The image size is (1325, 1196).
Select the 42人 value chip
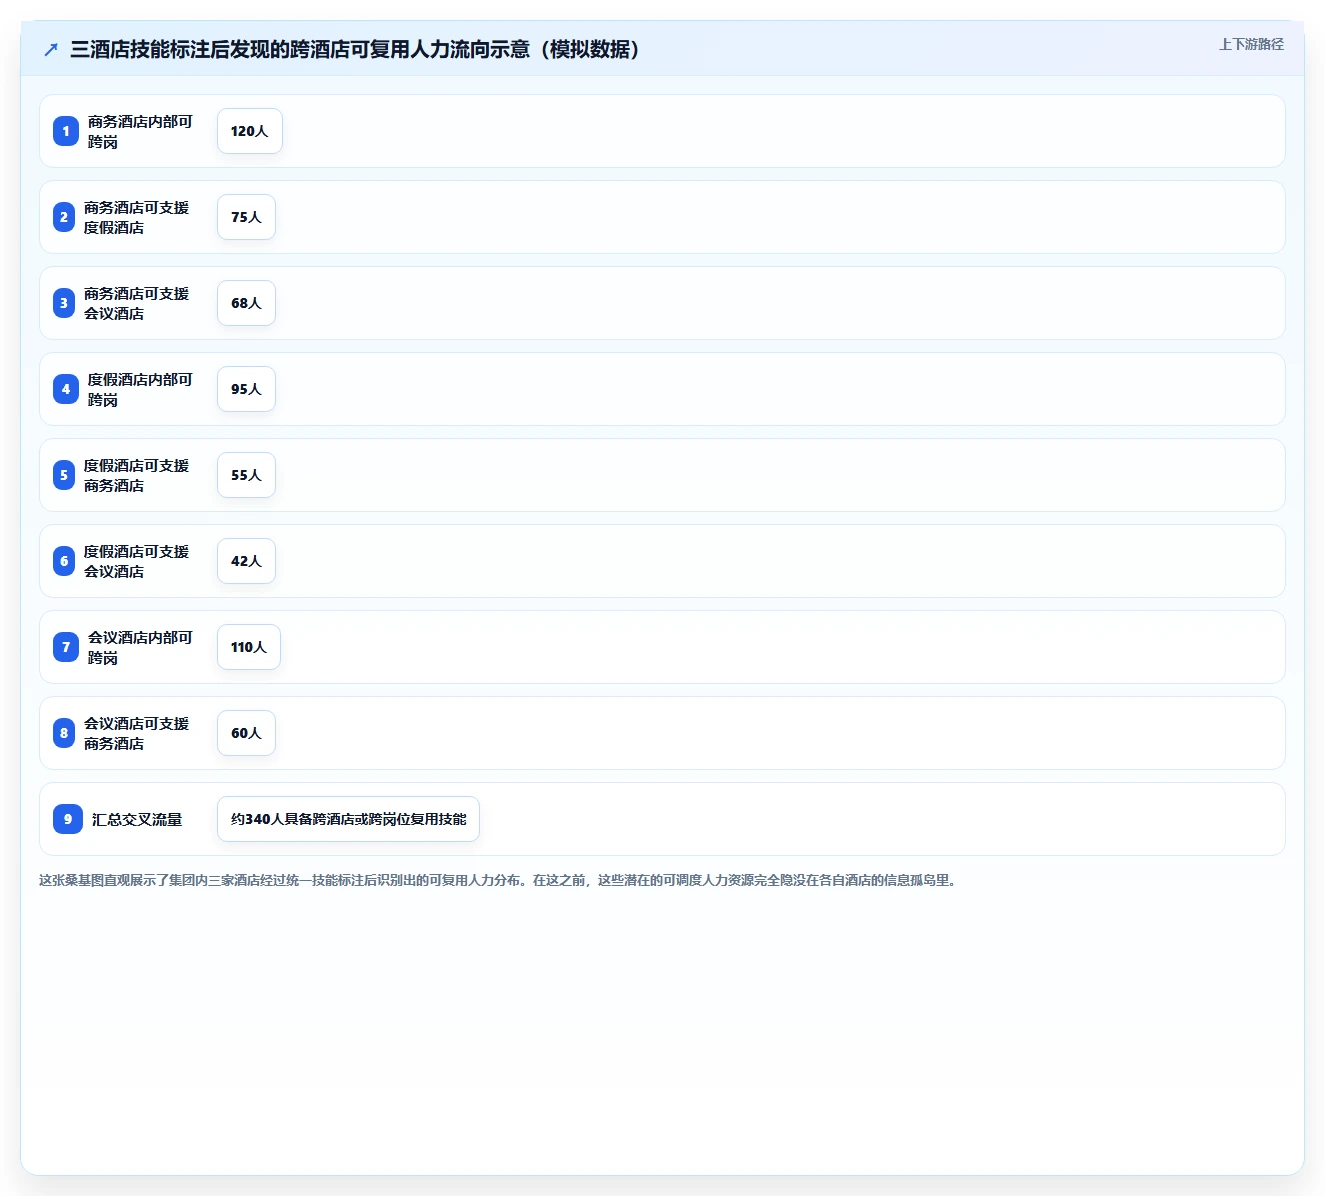point(246,561)
